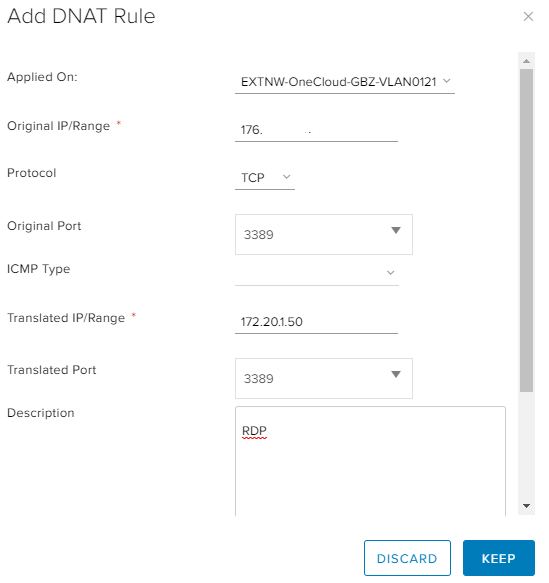Open Translated Port dropdown arrow
Image resolution: width=549 pixels, height=583 pixels.
point(396,374)
